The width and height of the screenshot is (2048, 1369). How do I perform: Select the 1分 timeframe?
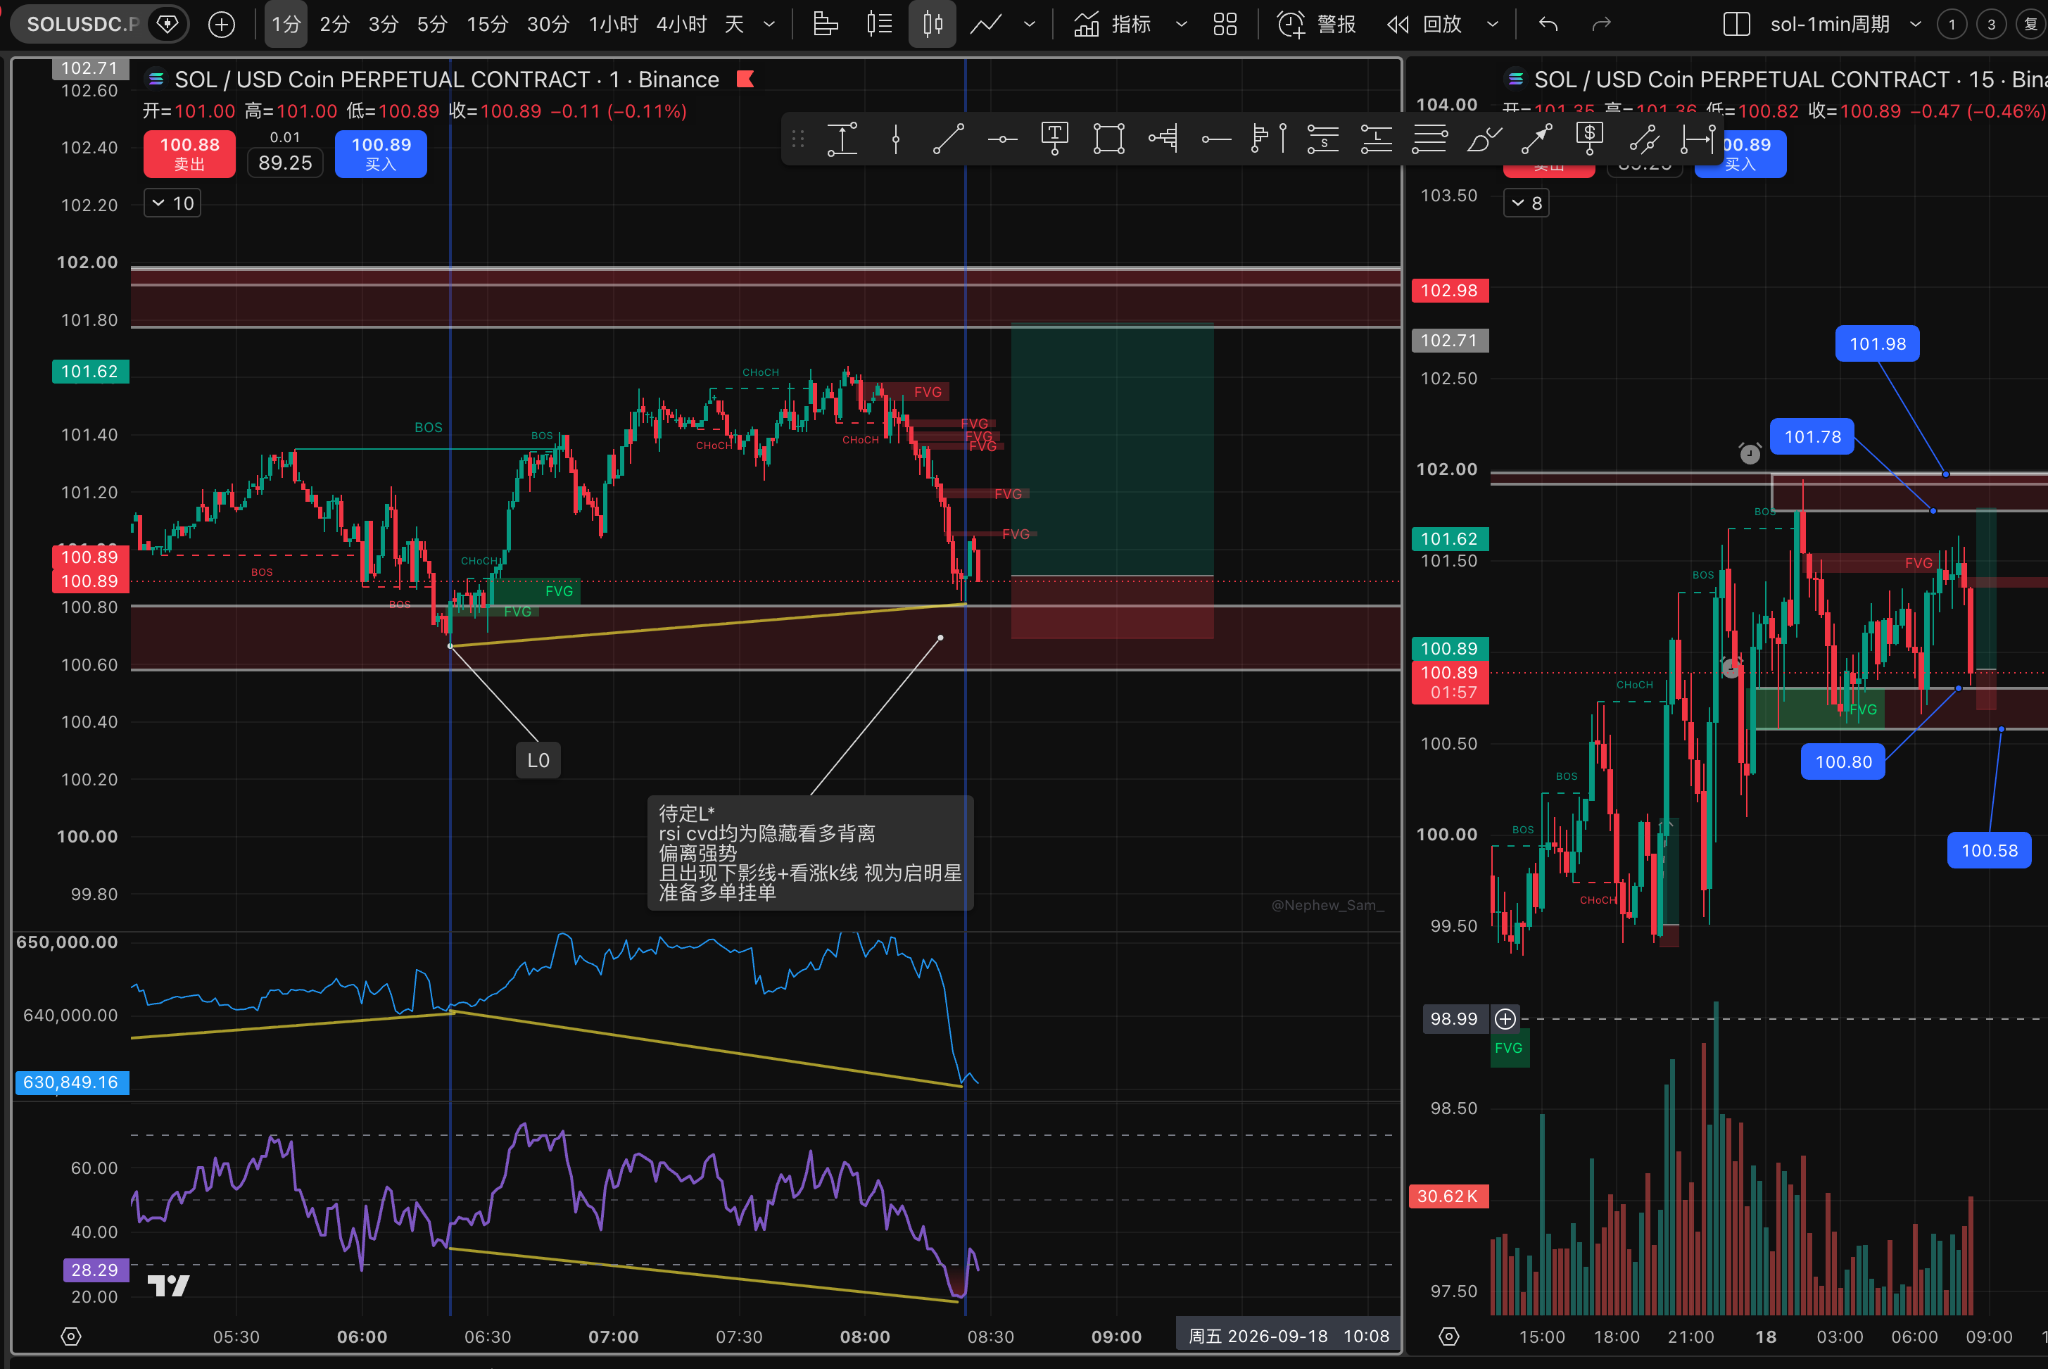(286, 24)
